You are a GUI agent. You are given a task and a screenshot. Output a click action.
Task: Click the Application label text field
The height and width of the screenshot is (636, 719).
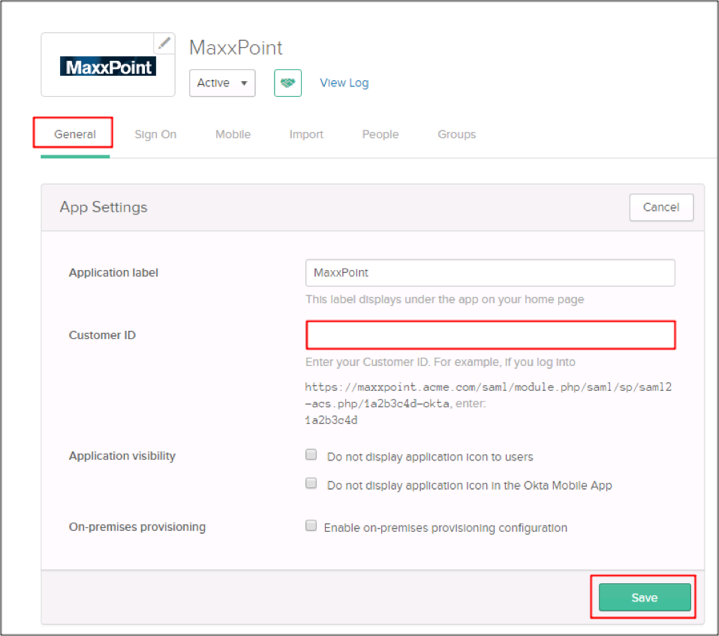[490, 273]
